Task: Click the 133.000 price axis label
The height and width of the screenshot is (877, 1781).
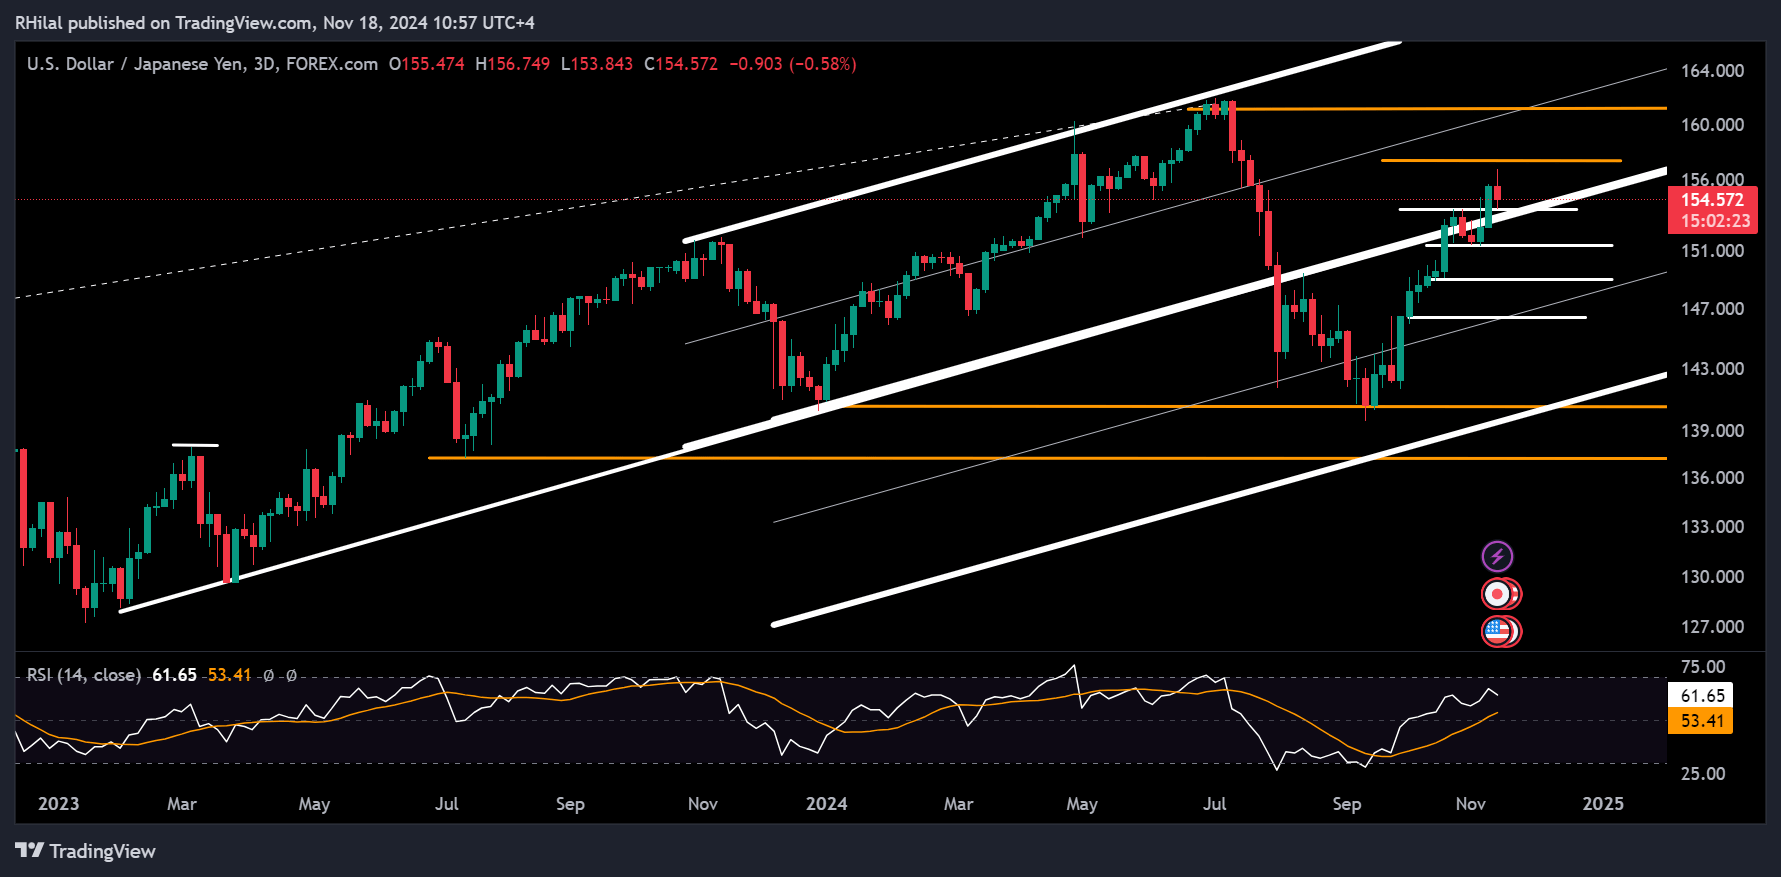Action: pyautogui.click(x=1712, y=527)
